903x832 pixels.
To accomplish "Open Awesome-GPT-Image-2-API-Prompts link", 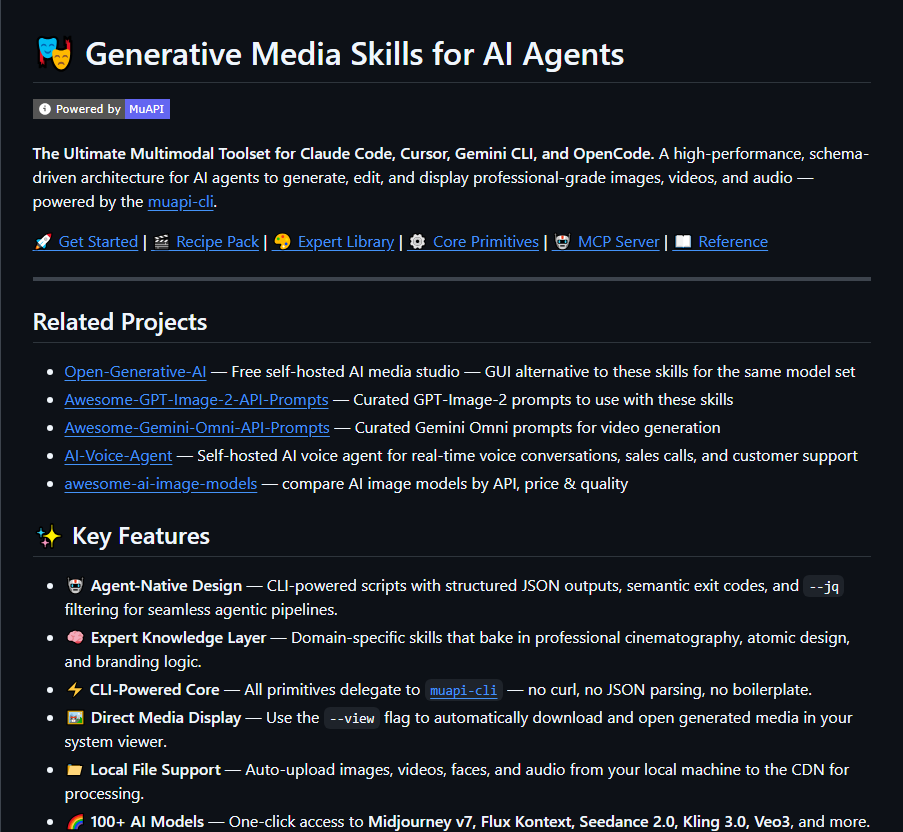I will (x=196, y=400).
